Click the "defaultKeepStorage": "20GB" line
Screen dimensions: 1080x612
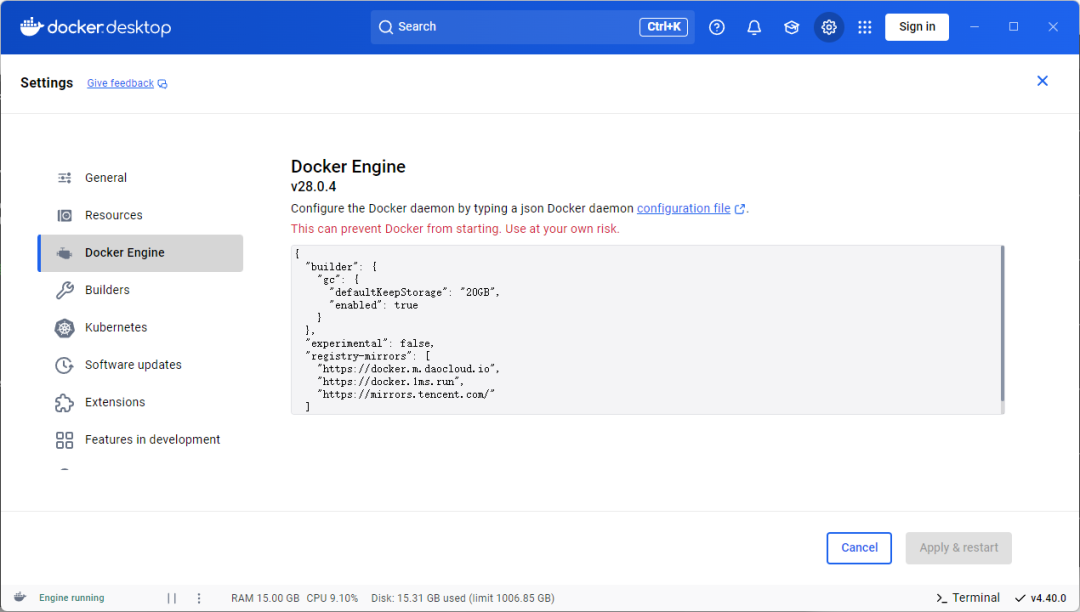[x=415, y=293]
